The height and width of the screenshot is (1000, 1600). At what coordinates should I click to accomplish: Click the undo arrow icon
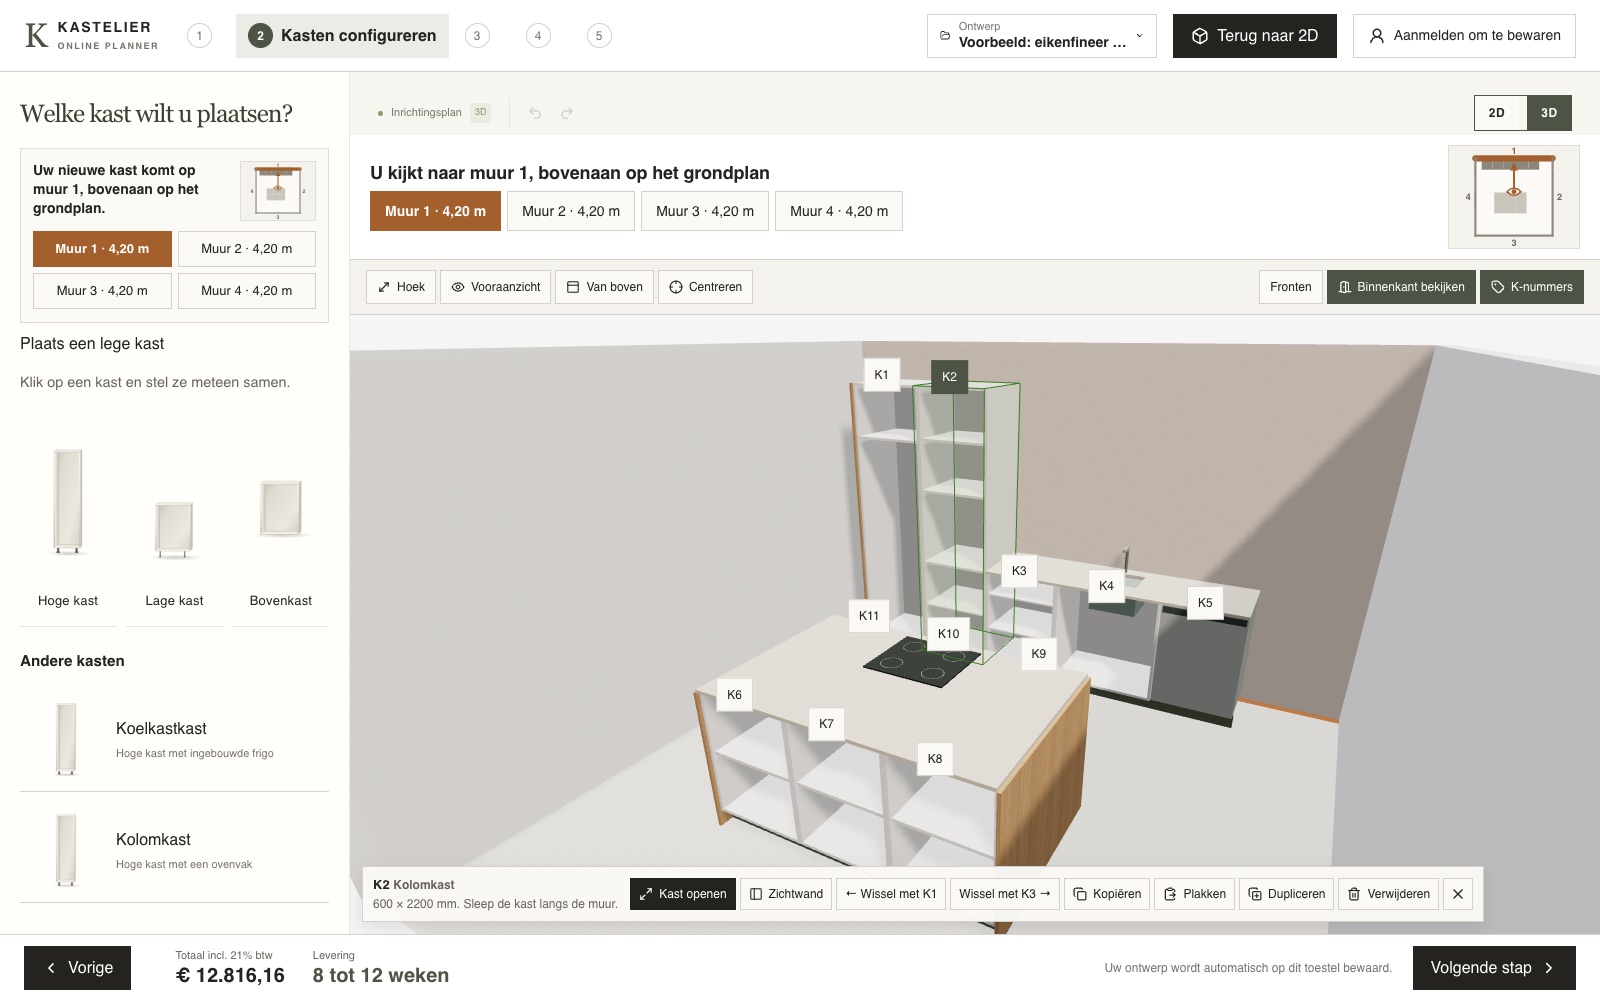pos(535,113)
